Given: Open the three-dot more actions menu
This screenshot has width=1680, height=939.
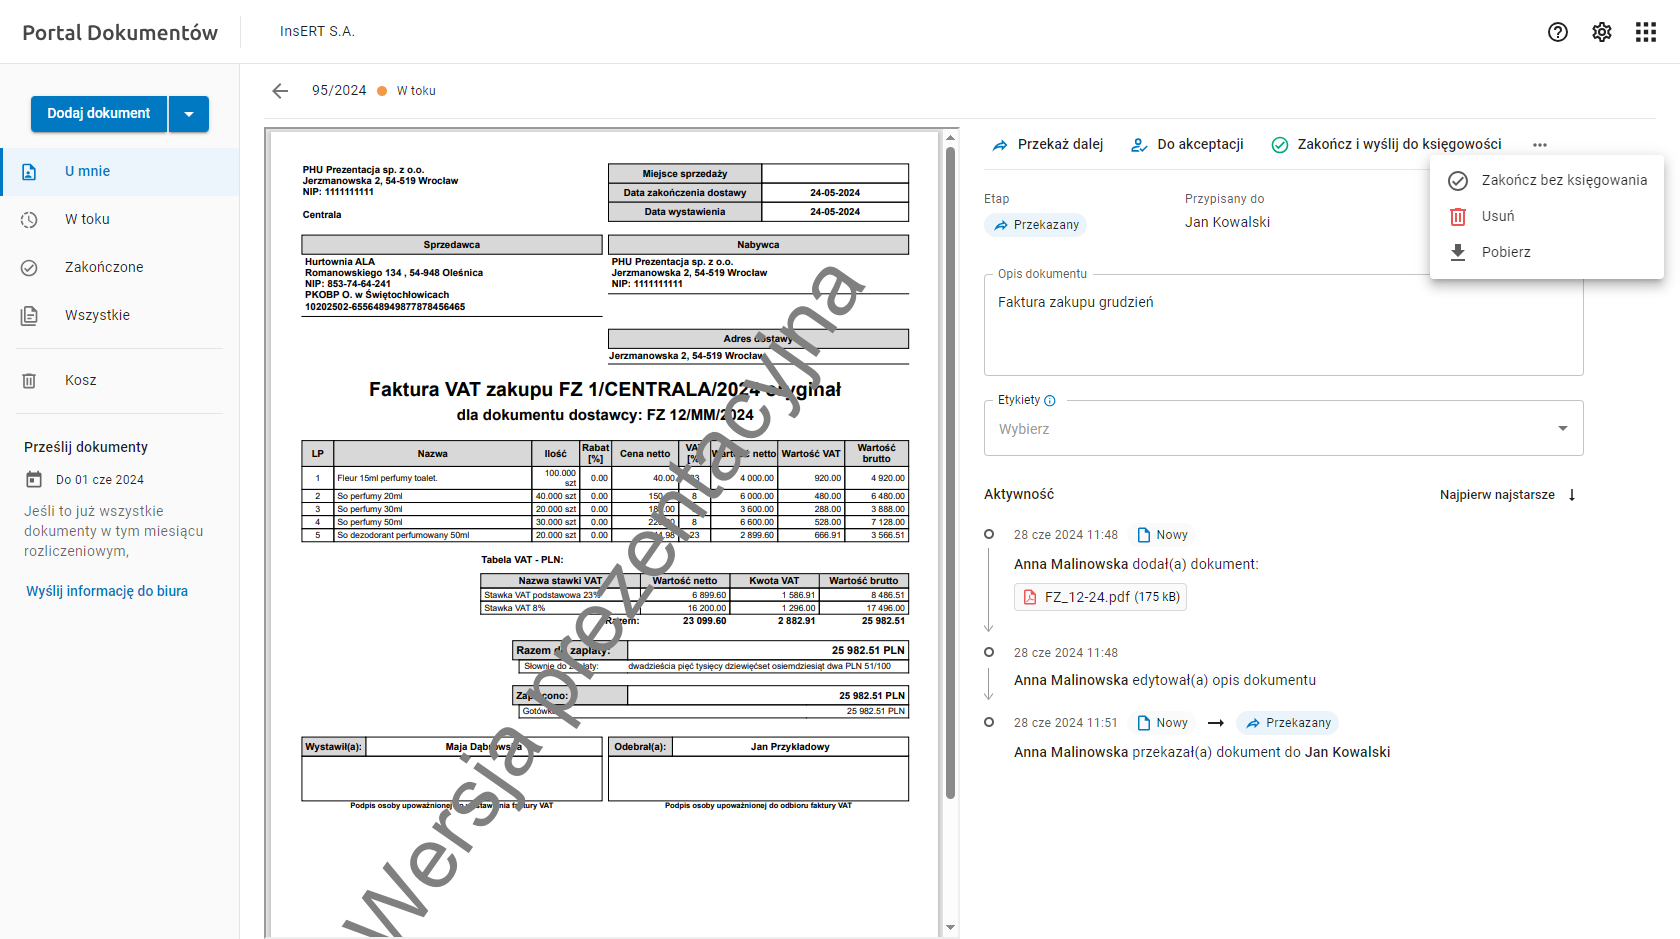Looking at the screenshot, I should [x=1540, y=145].
